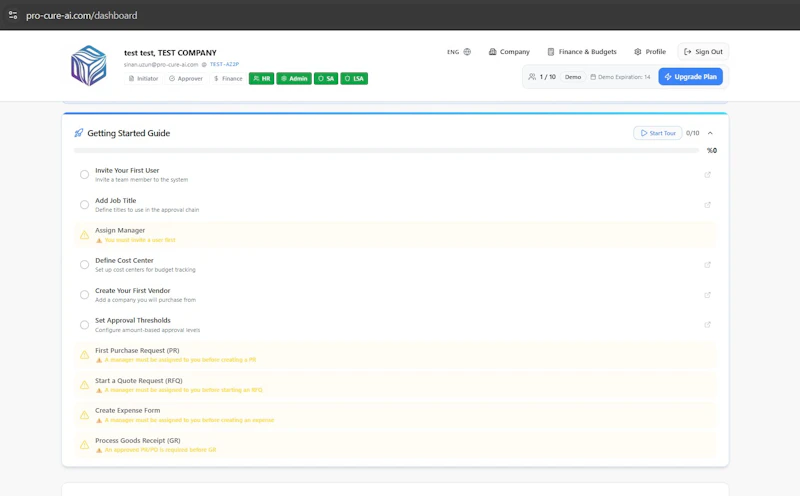Viewport: 800px width, 496px height.
Task: Open the Company menu
Action: point(509,52)
